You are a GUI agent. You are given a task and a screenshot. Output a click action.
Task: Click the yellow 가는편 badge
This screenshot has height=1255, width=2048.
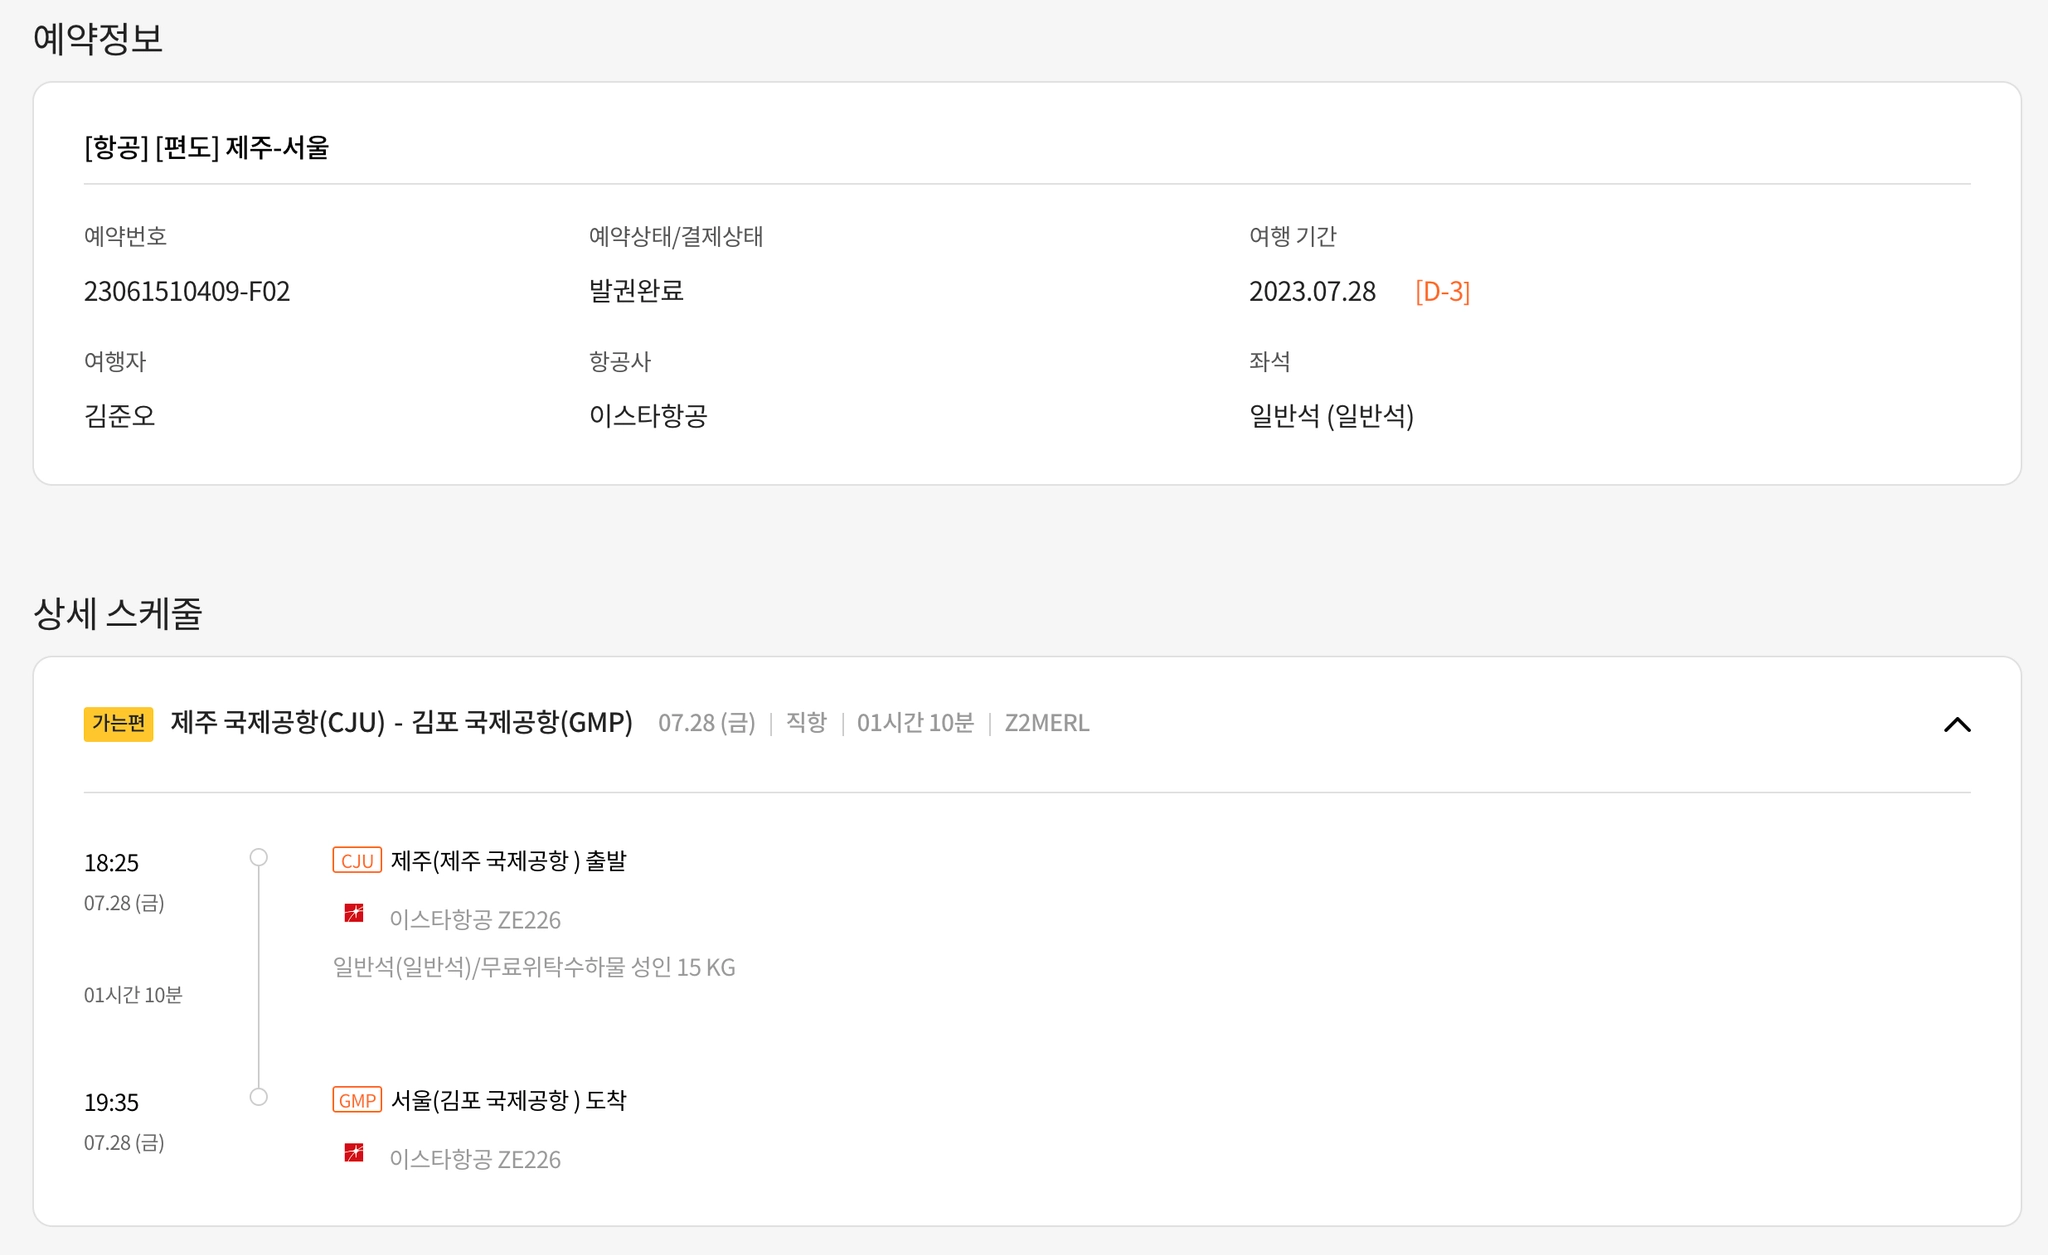coord(118,723)
